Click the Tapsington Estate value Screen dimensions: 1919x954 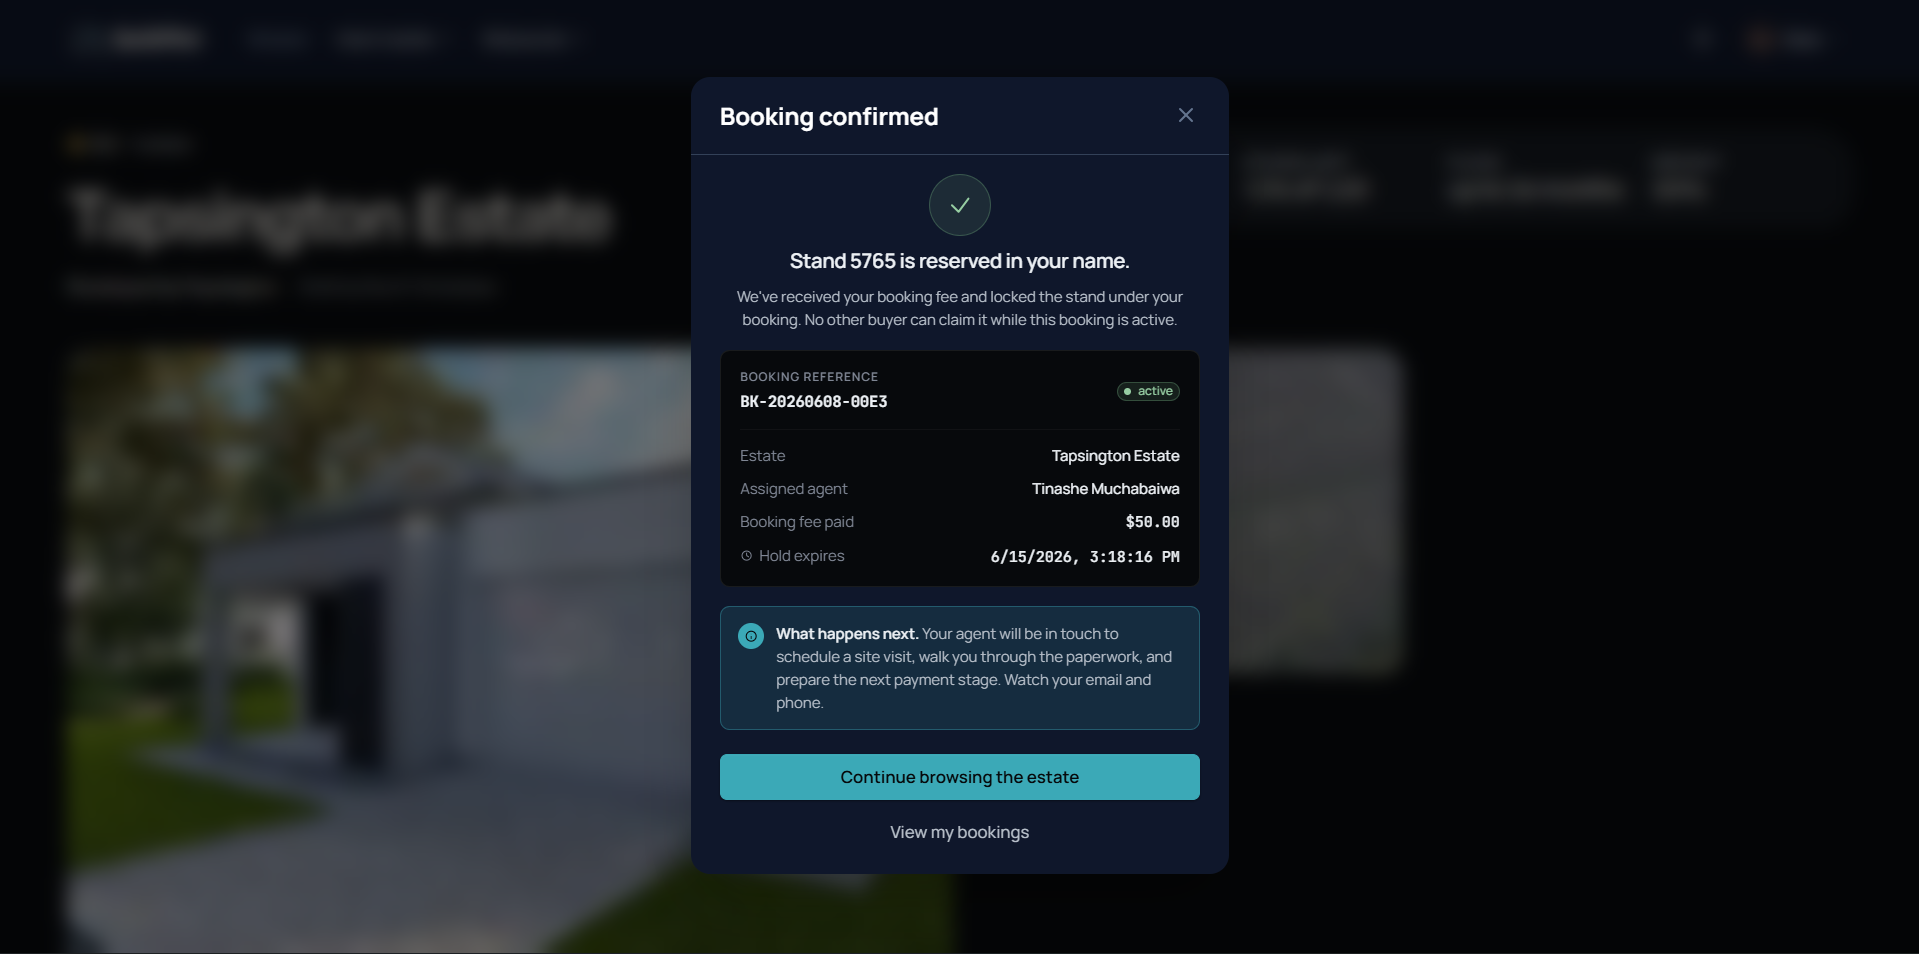pyautogui.click(x=1115, y=456)
